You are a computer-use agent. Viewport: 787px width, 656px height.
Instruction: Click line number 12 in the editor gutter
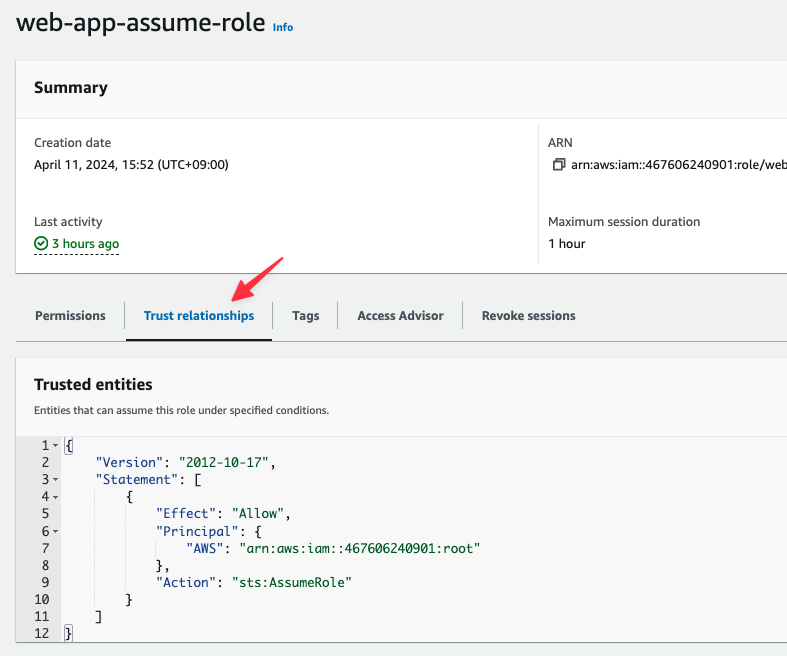(40, 633)
